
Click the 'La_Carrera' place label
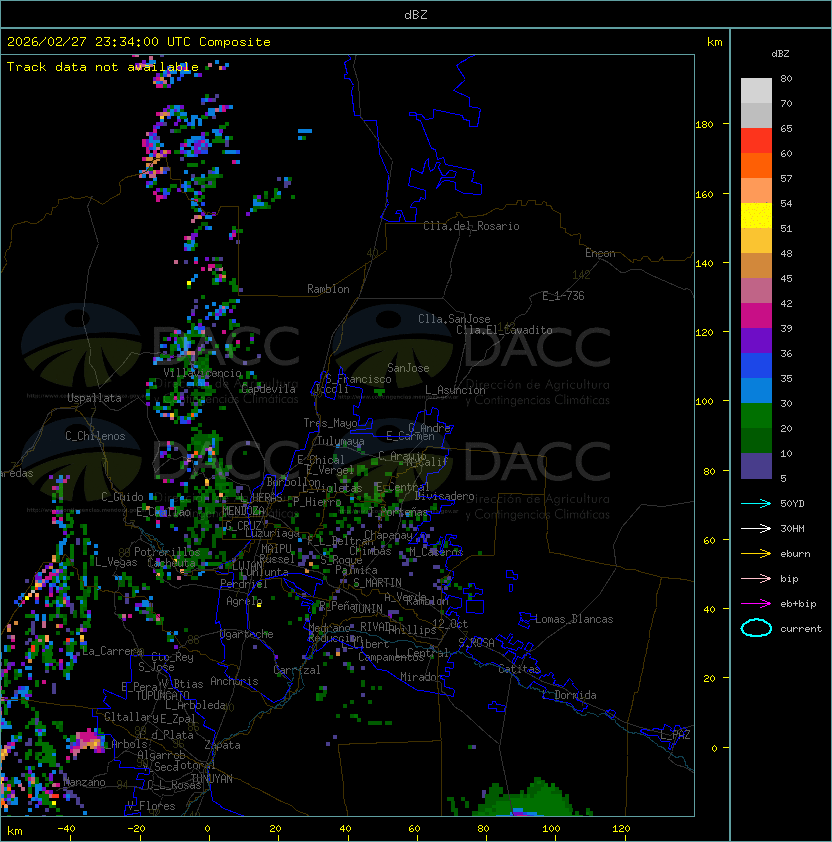tap(112, 651)
